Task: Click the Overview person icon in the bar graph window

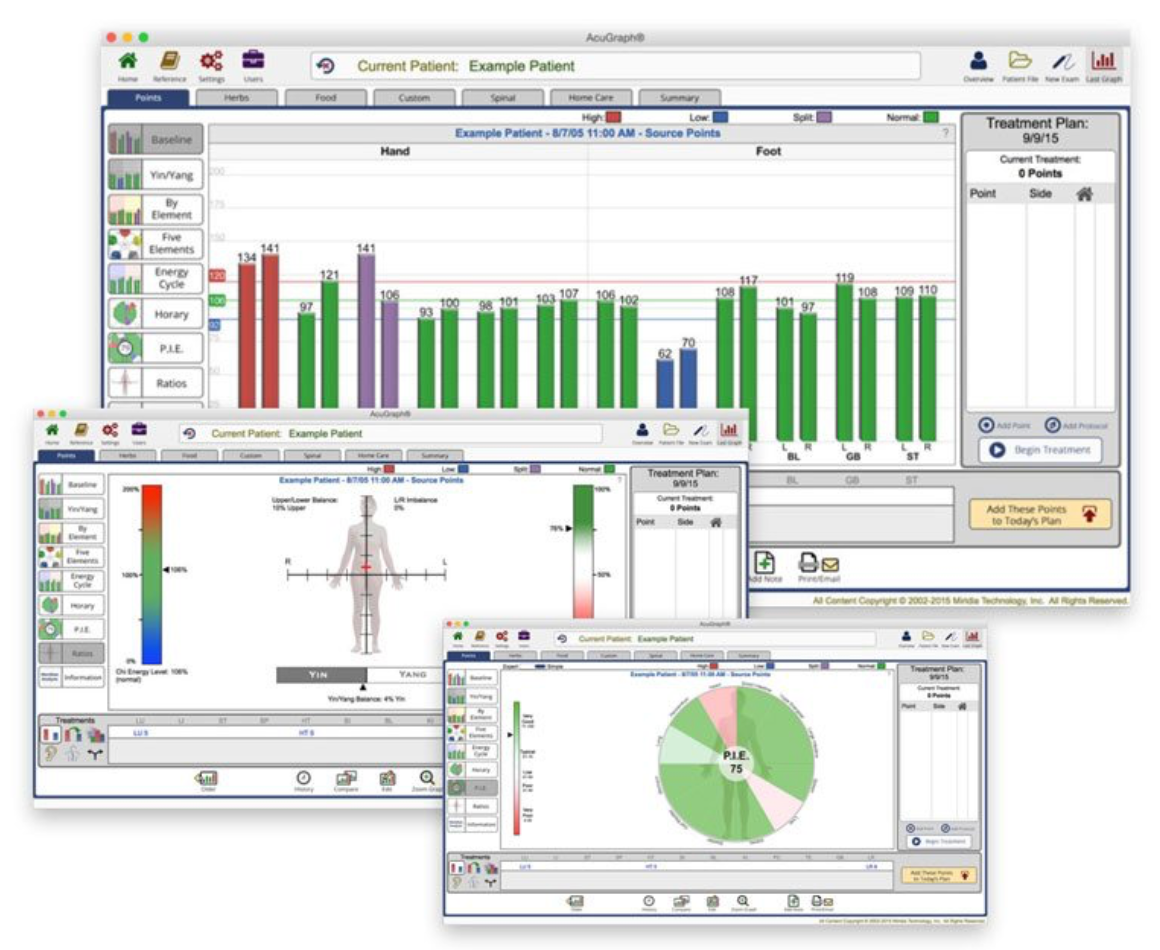Action: click(978, 63)
